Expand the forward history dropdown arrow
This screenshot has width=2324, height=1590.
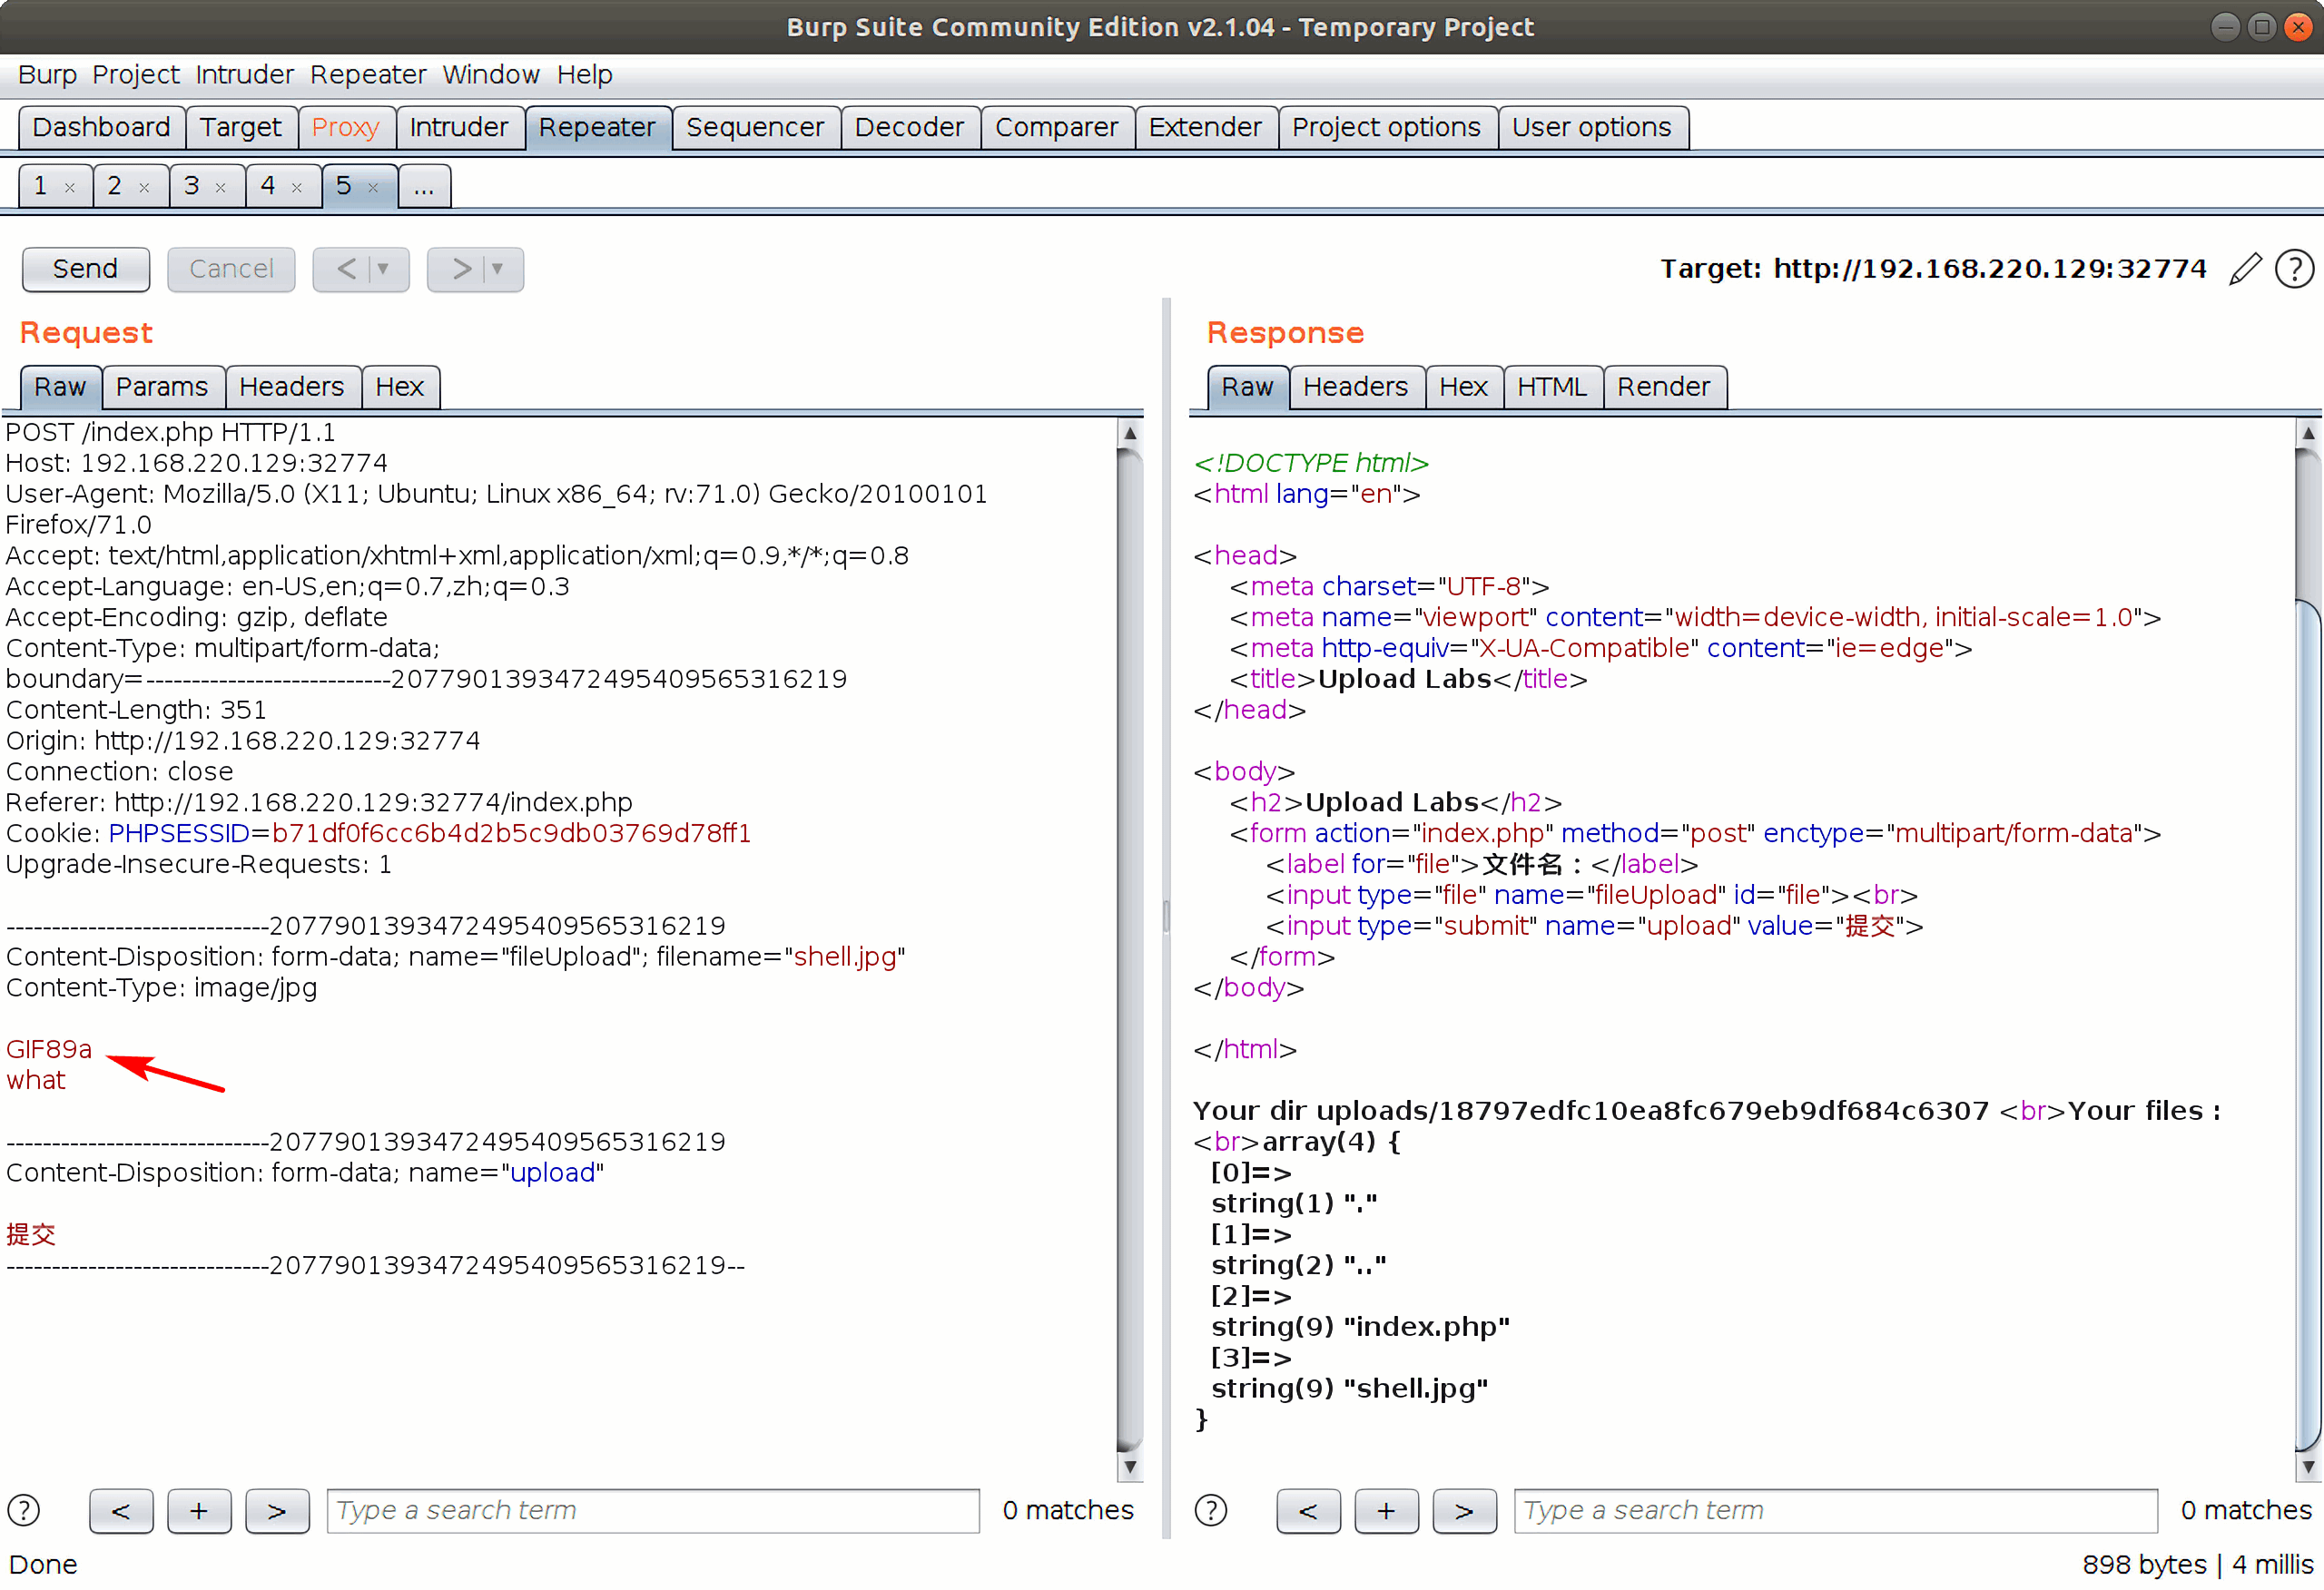[498, 269]
